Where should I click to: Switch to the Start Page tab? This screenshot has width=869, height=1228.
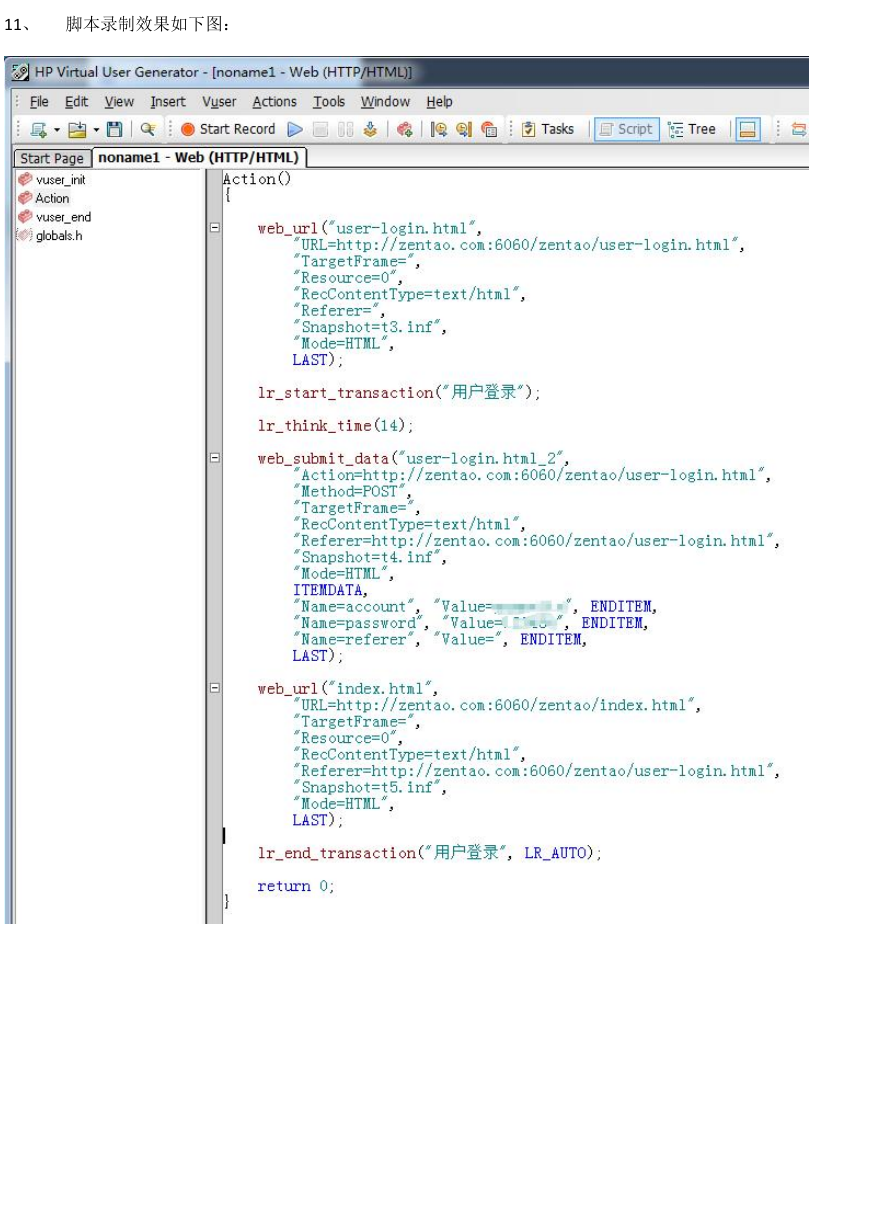coord(52,158)
